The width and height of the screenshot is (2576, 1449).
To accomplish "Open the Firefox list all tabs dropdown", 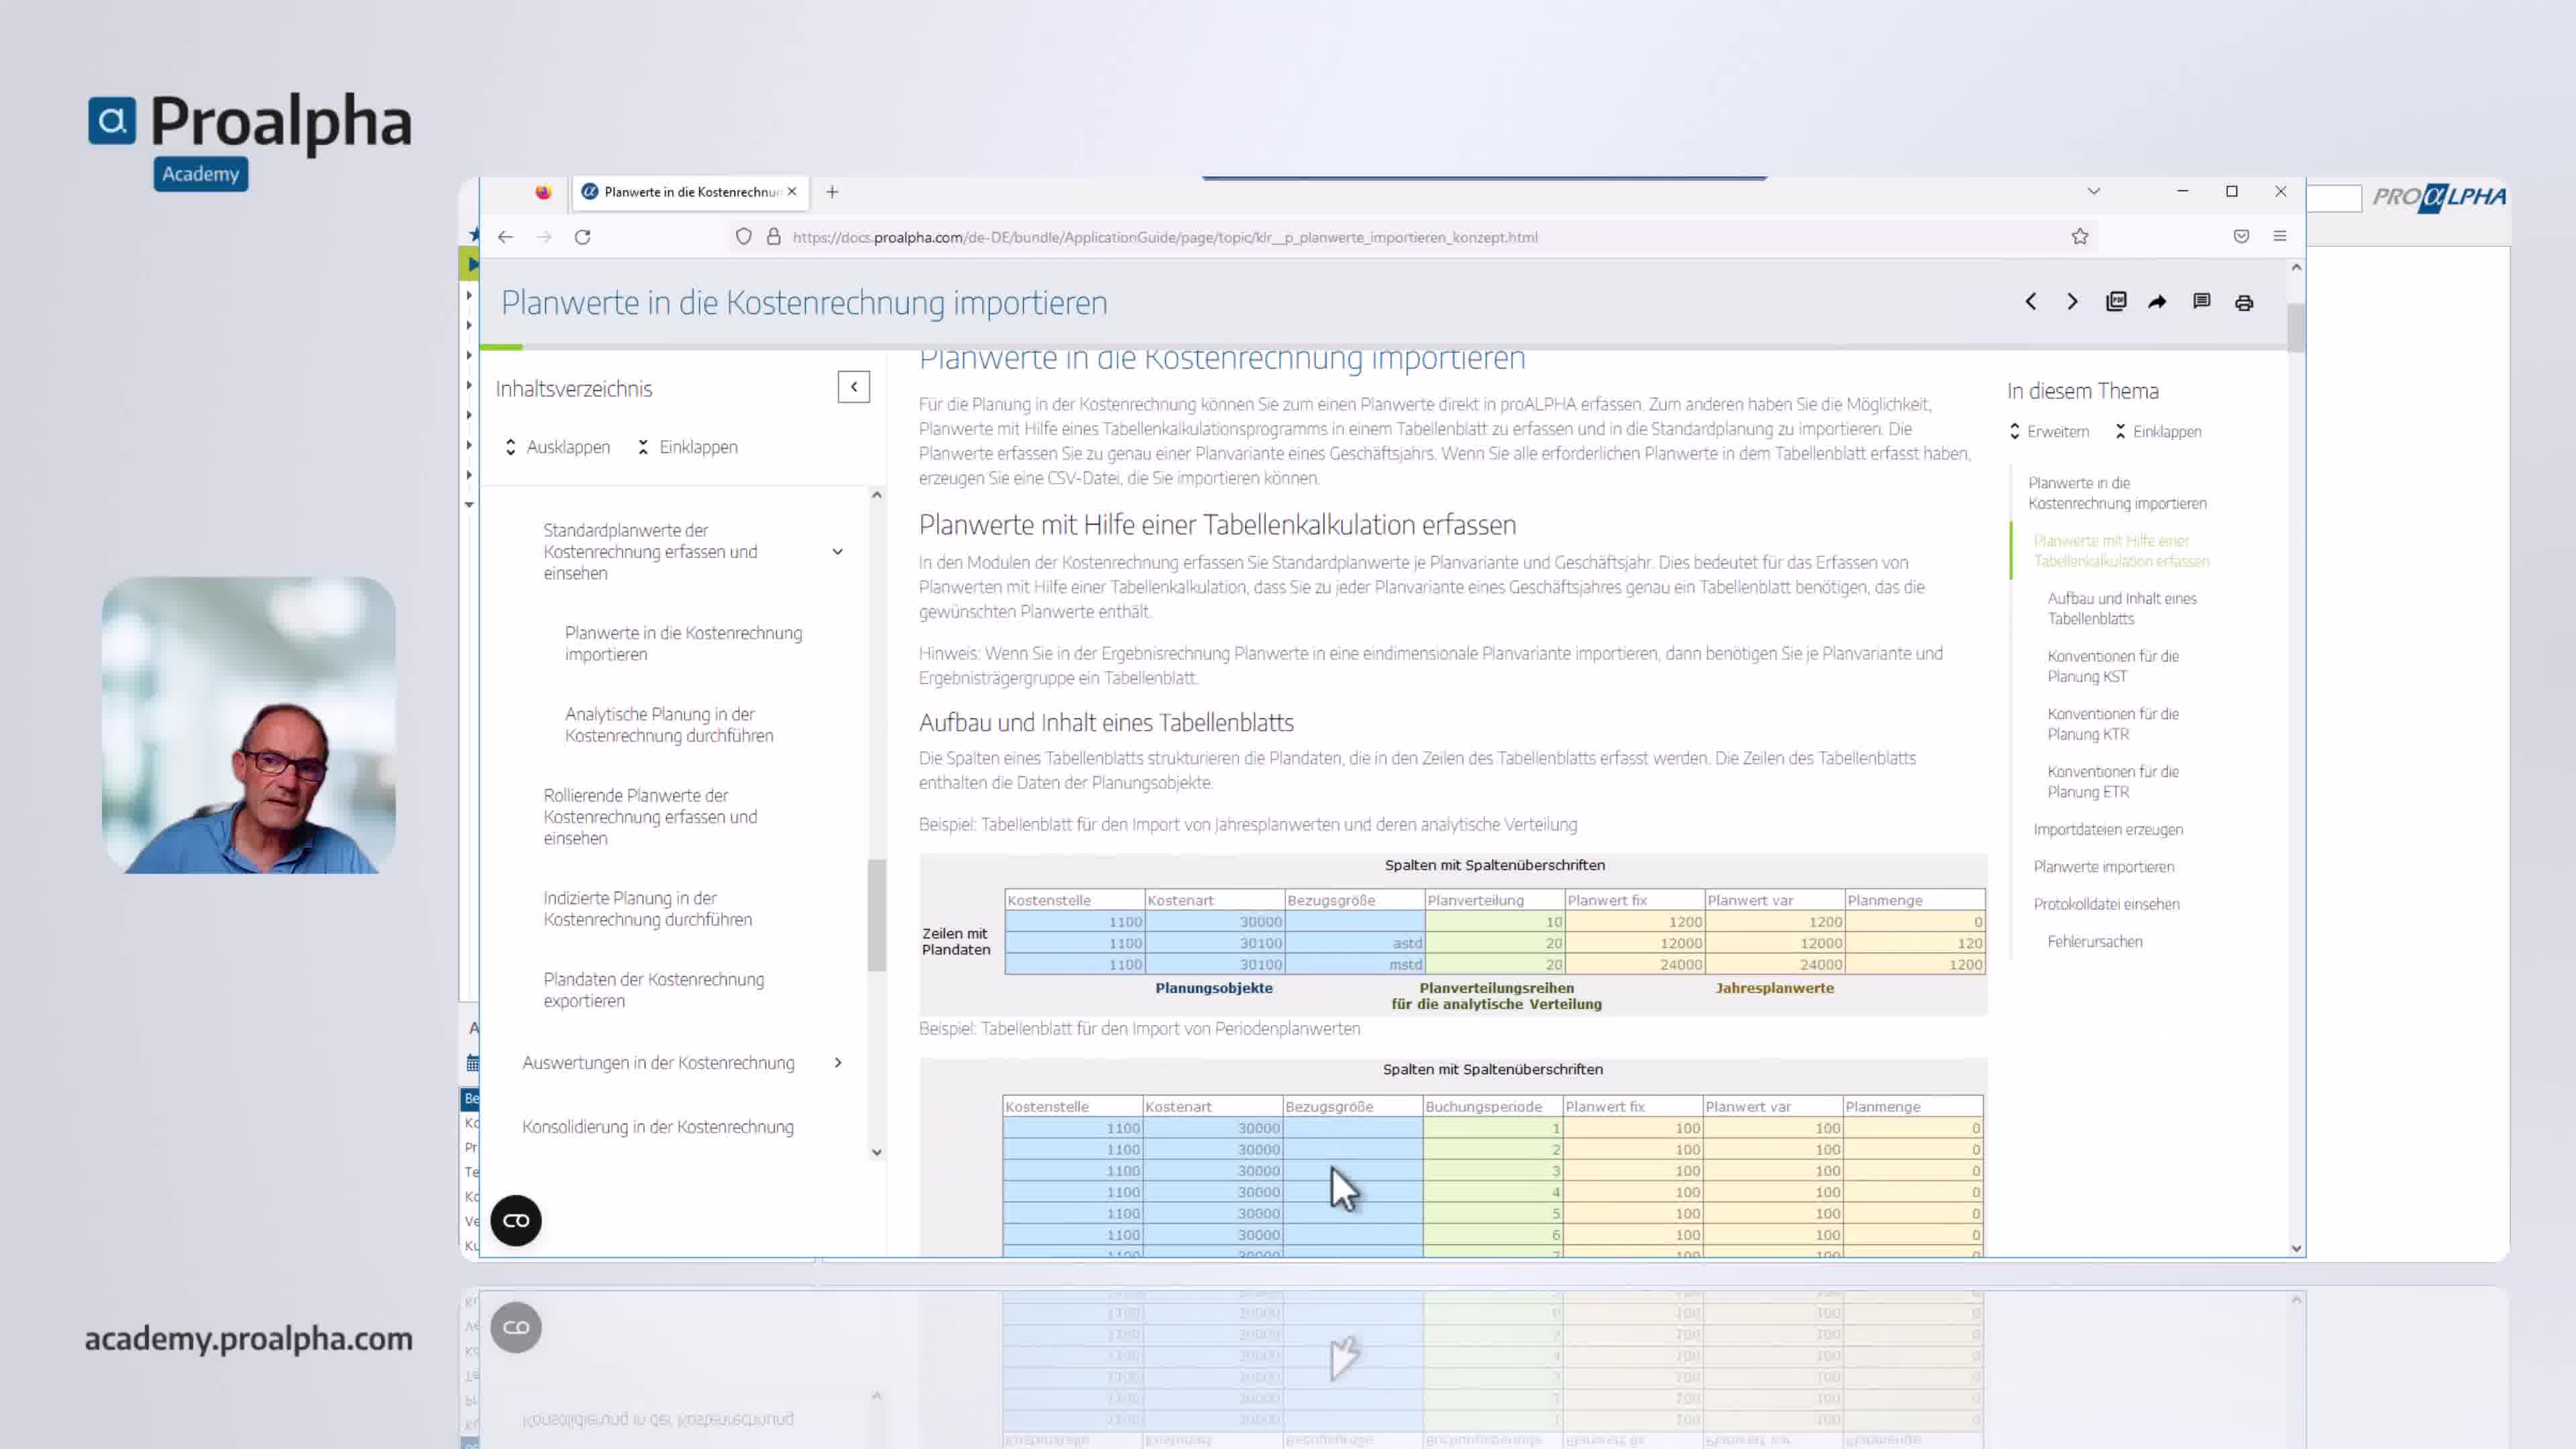I will (2093, 191).
